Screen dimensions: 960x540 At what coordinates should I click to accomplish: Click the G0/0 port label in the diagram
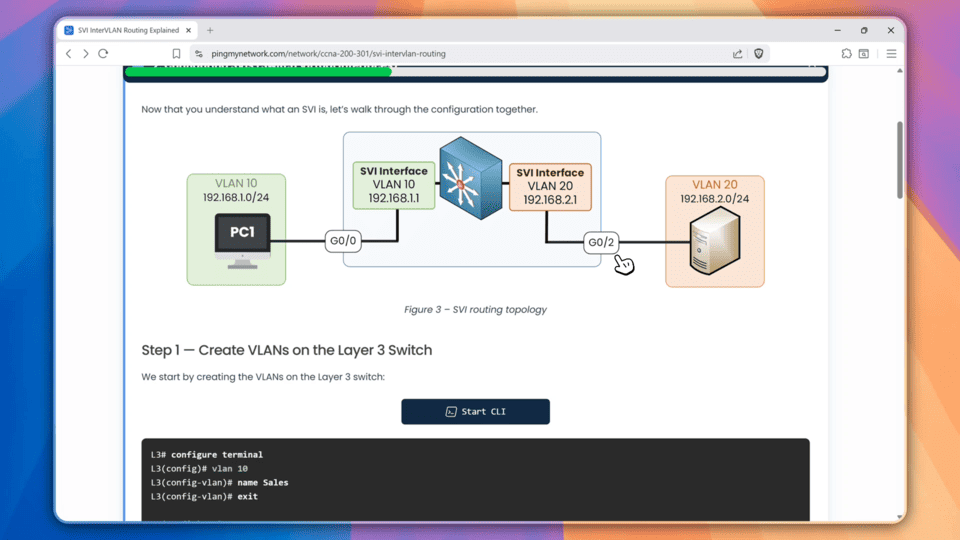[343, 241]
